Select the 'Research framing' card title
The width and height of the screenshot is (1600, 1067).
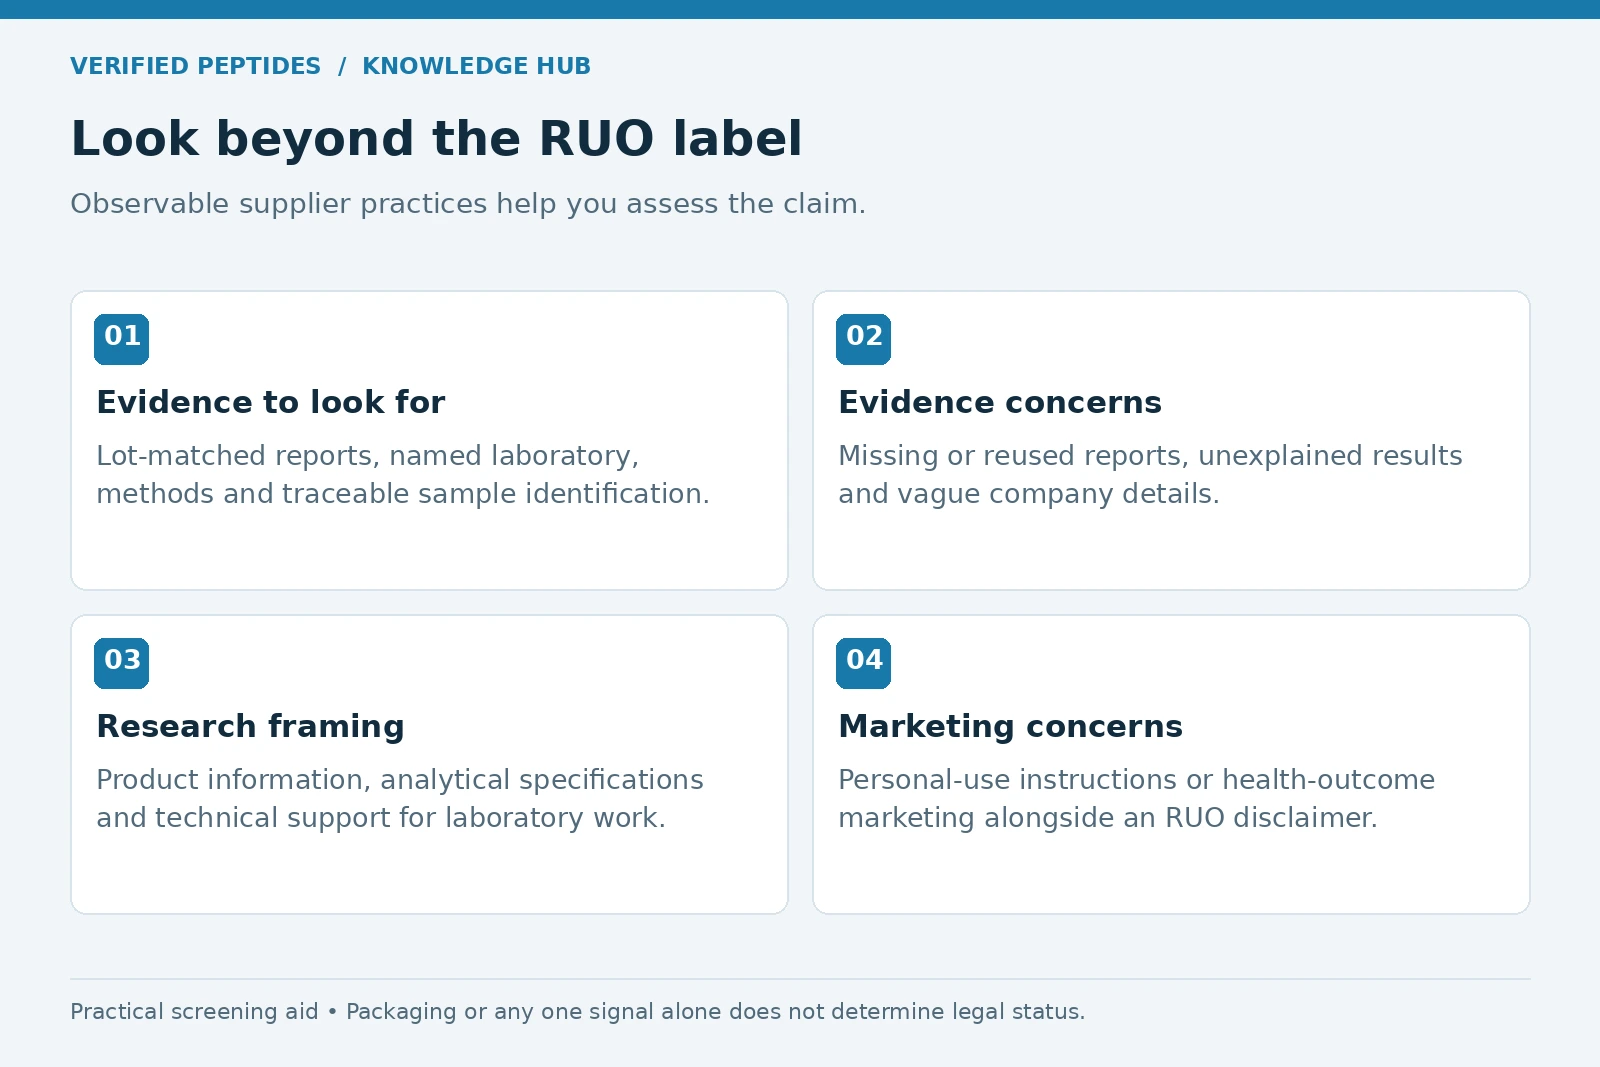[x=250, y=726]
